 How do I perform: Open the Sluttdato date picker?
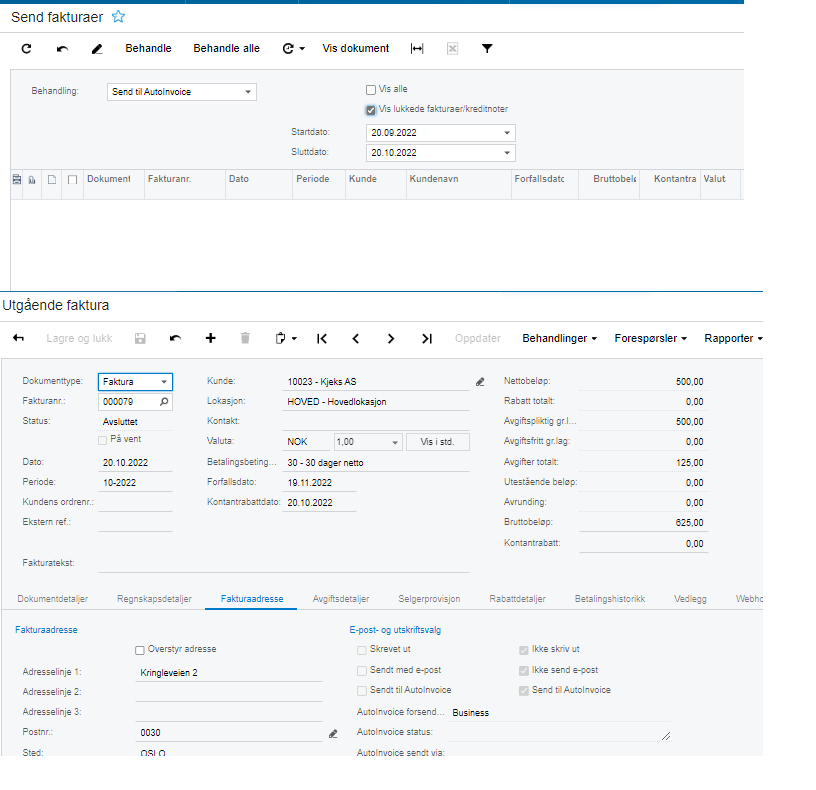507,153
